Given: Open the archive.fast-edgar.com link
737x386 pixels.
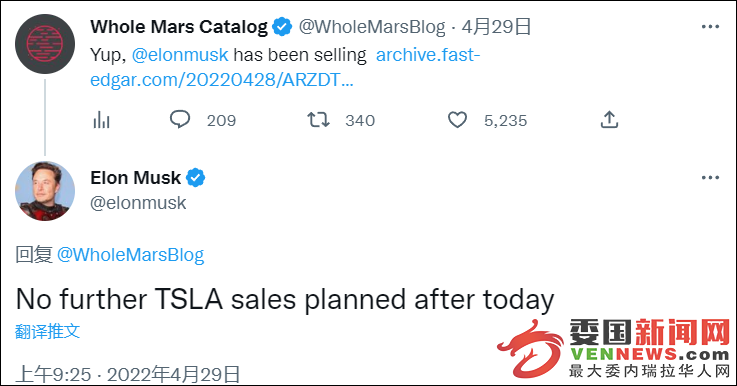Looking at the screenshot, I should tap(285, 67).
